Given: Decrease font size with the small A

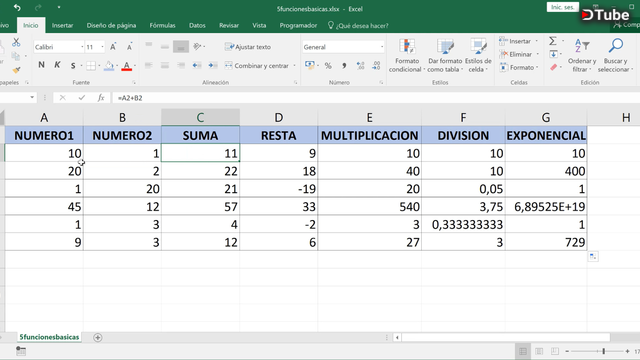Looking at the screenshot, I should click(129, 47).
